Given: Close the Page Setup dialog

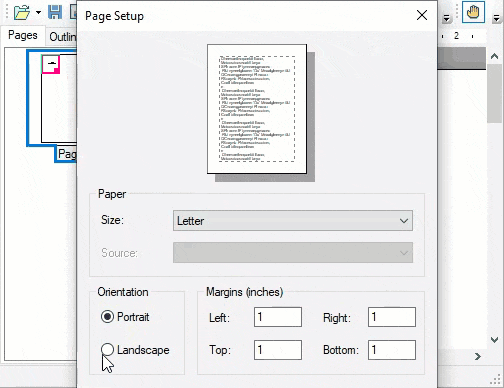Looking at the screenshot, I should tap(422, 15).
